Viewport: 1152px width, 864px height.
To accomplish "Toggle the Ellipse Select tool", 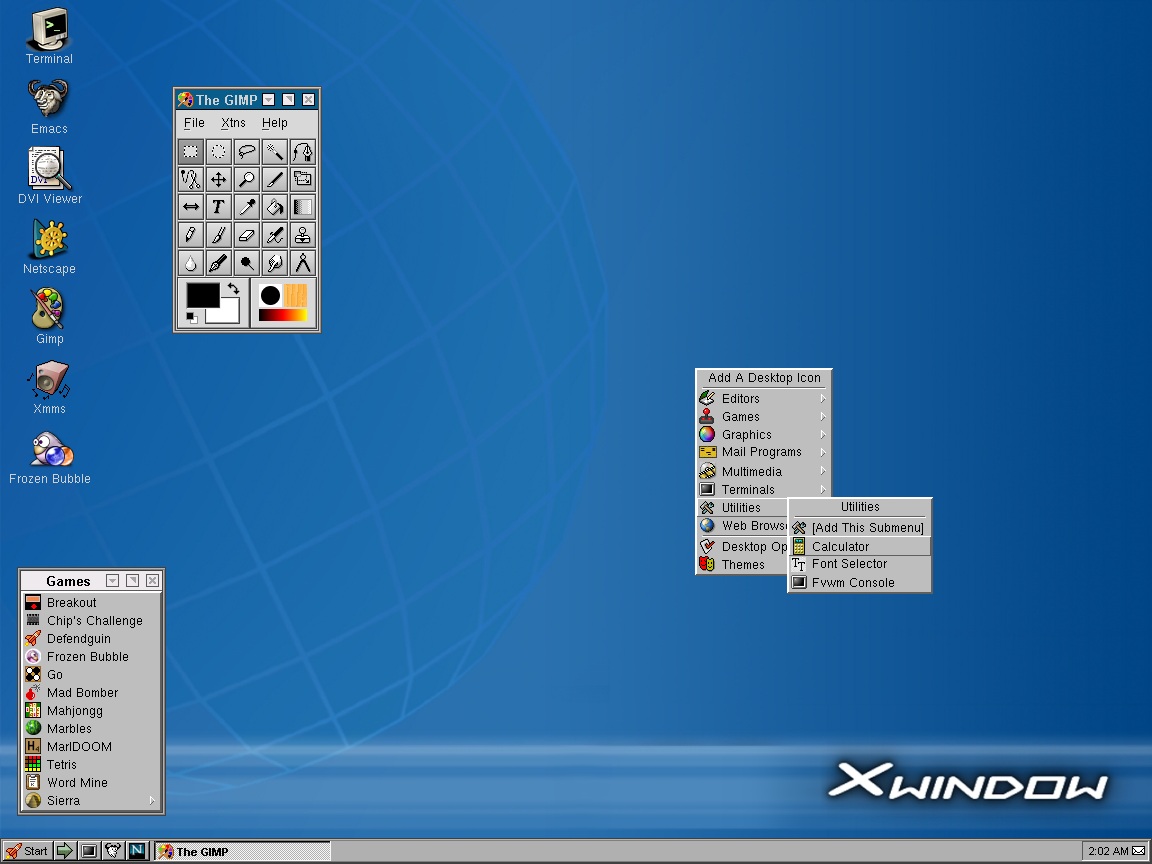I will (218, 151).
